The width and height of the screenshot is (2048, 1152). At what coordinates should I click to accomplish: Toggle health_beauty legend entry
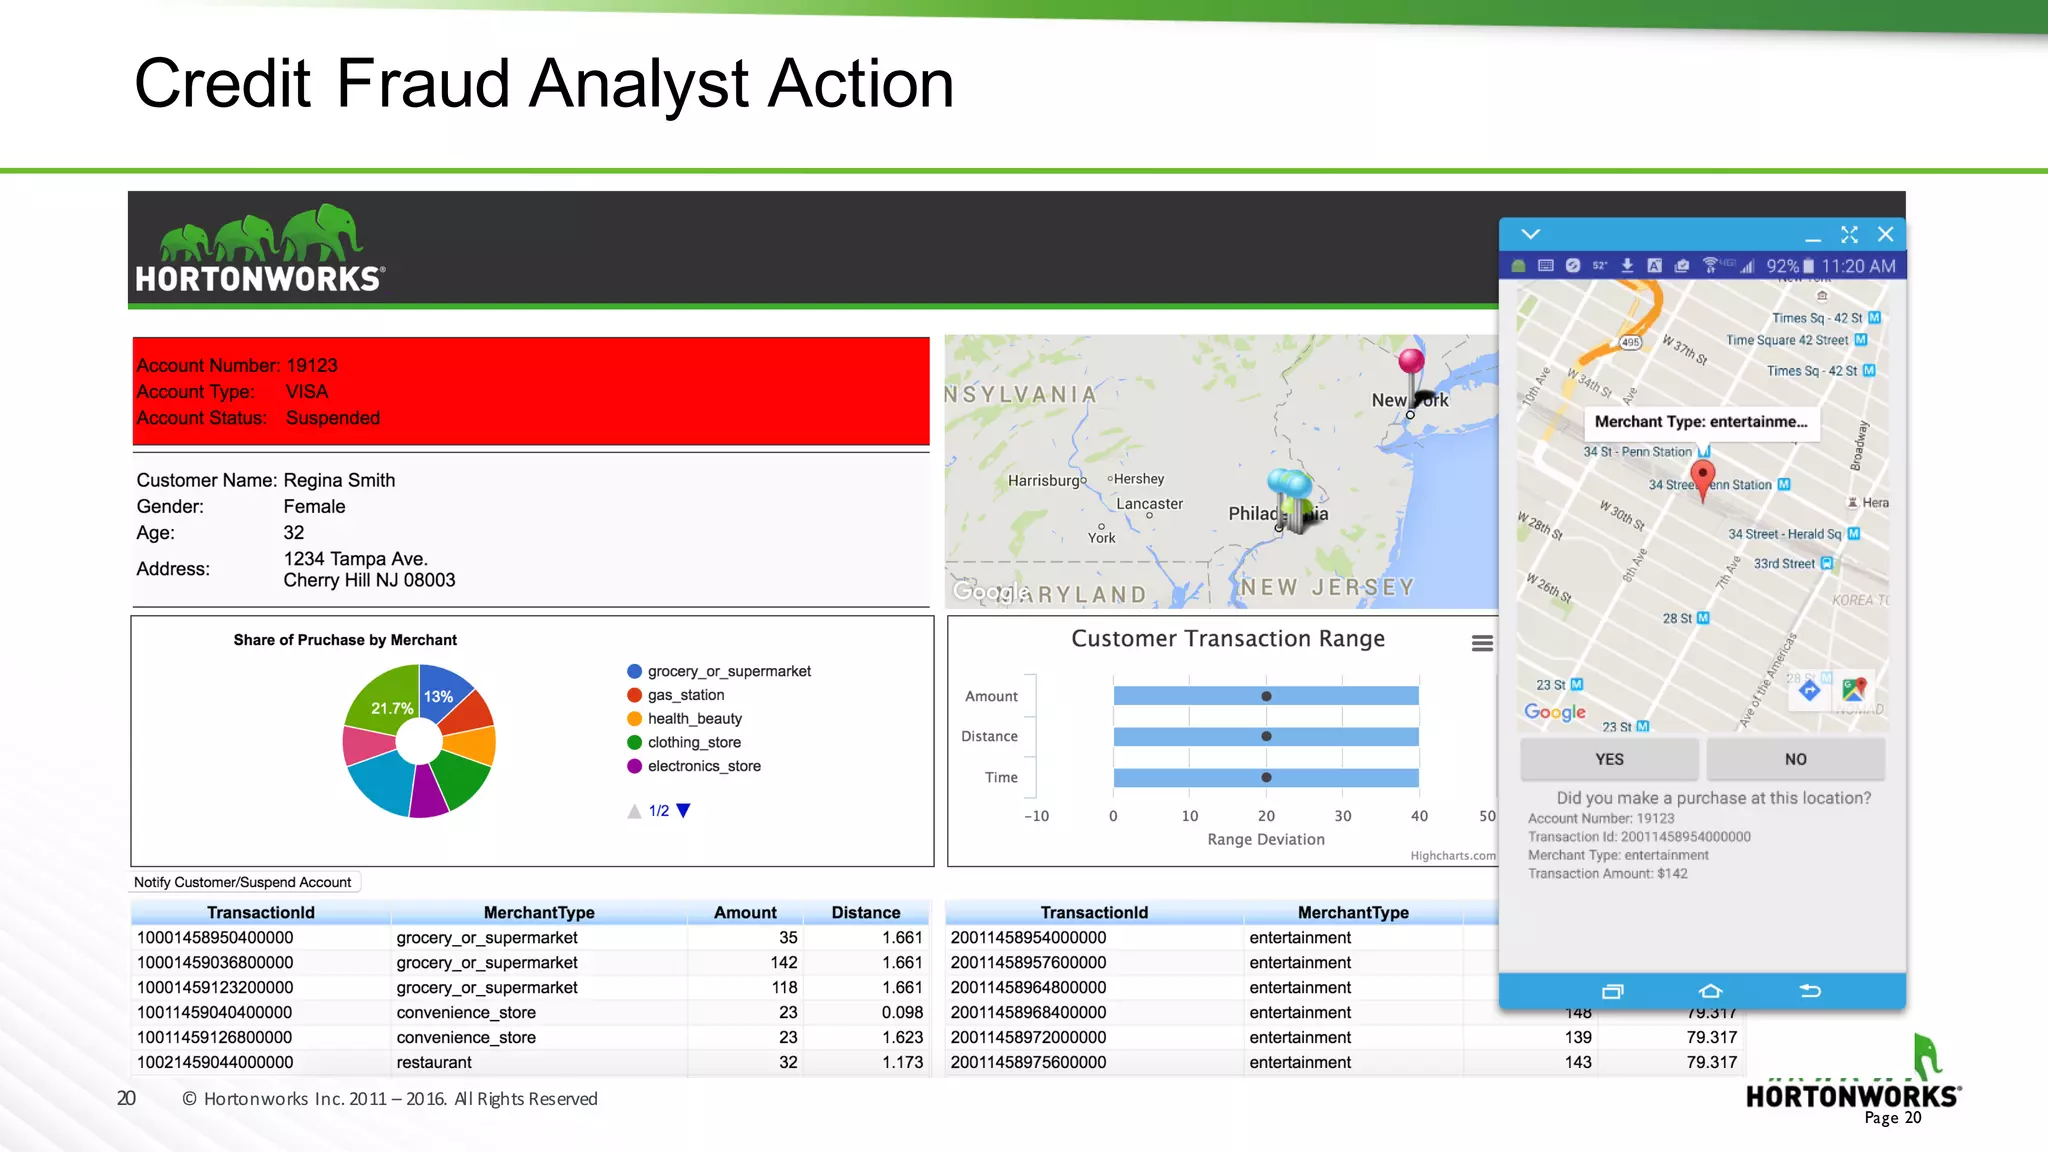[x=684, y=719]
